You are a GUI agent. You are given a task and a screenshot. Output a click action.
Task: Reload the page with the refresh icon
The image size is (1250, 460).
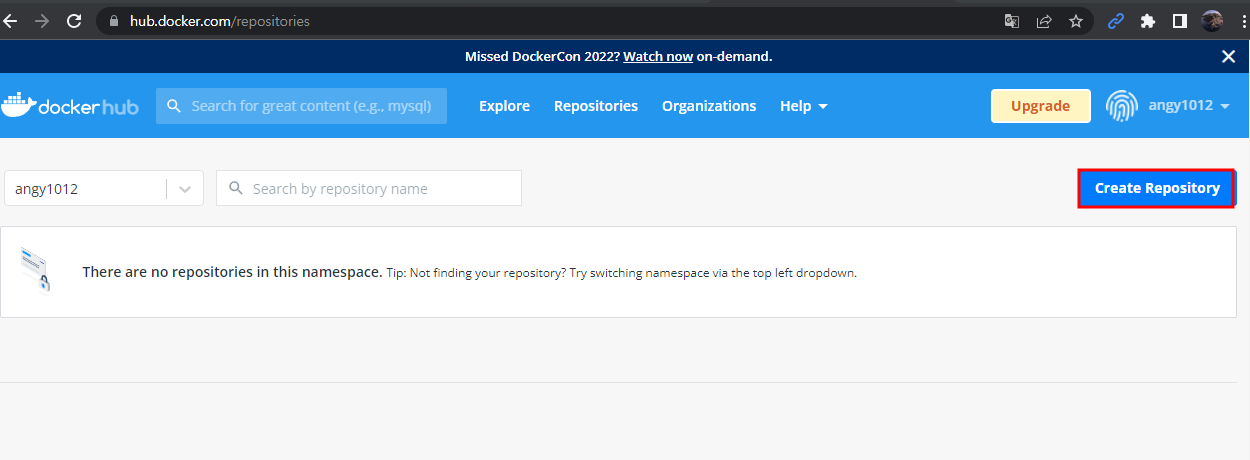click(x=74, y=20)
